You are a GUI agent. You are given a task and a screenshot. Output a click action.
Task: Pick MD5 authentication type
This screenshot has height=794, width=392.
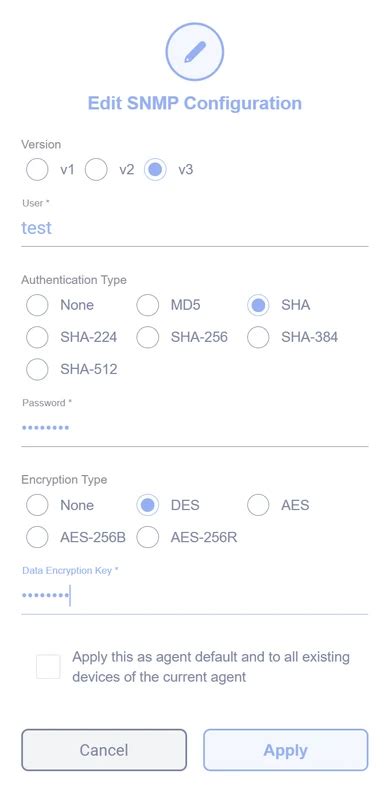(147, 305)
